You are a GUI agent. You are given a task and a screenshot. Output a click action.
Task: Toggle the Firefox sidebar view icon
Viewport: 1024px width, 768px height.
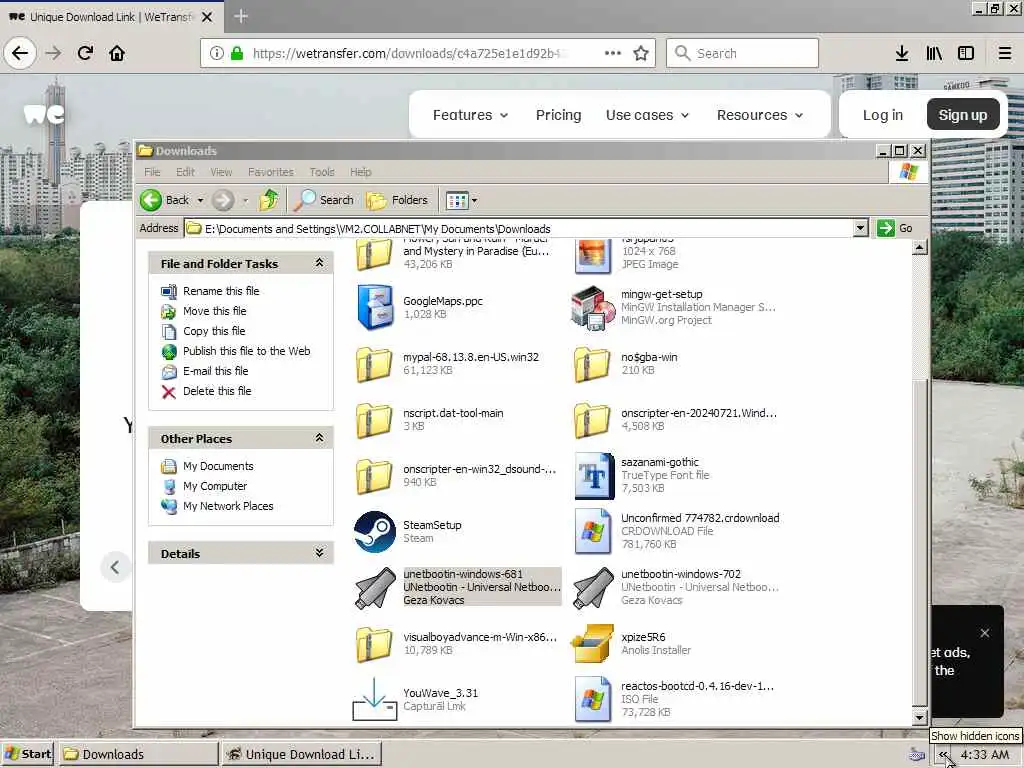[x=966, y=53]
